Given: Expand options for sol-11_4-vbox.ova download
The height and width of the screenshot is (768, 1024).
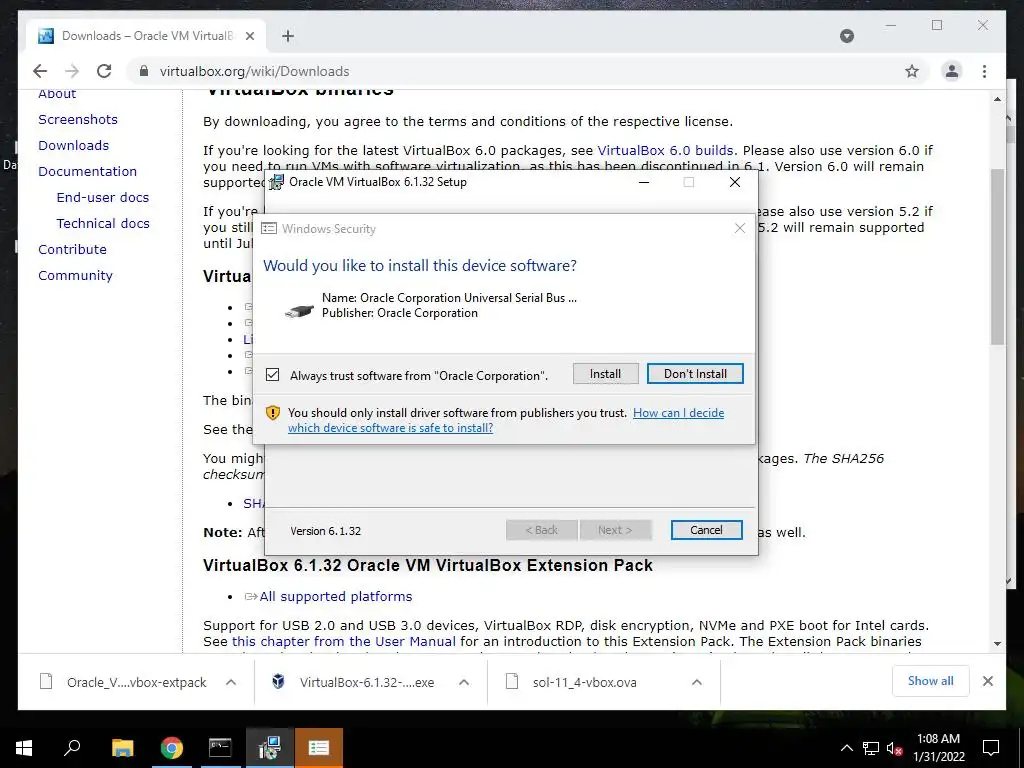Looking at the screenshot, I should click(697, 682).
